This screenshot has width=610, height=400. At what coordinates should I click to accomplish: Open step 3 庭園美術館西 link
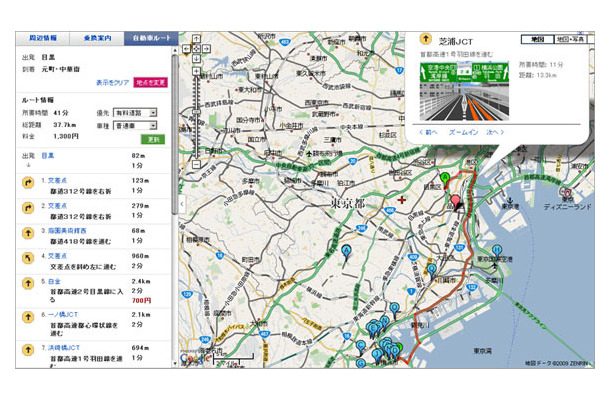[x=67, y=231]
